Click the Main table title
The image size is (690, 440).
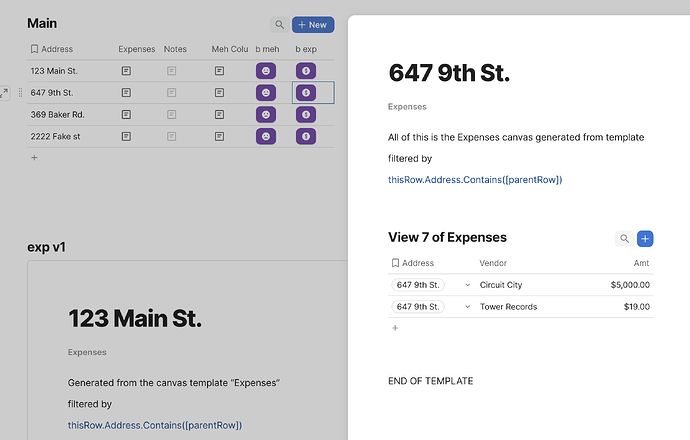42,23
